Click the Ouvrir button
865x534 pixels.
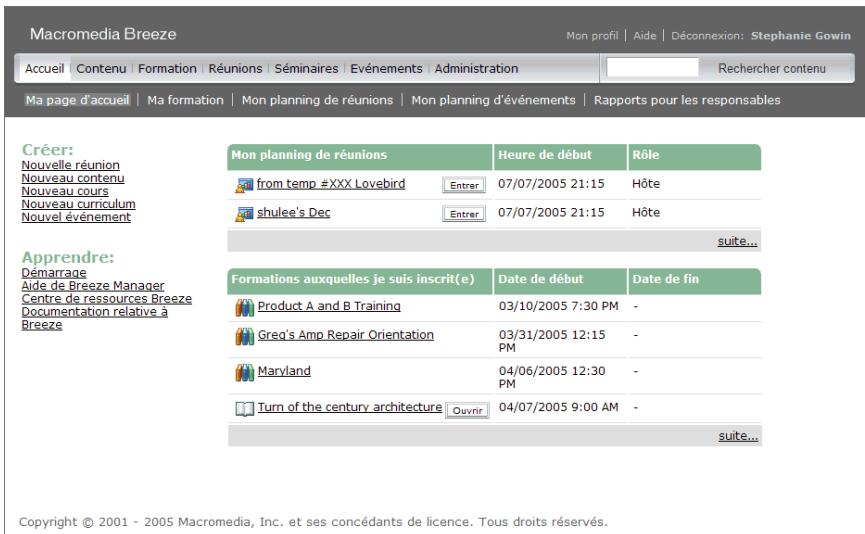click(467, 410)
